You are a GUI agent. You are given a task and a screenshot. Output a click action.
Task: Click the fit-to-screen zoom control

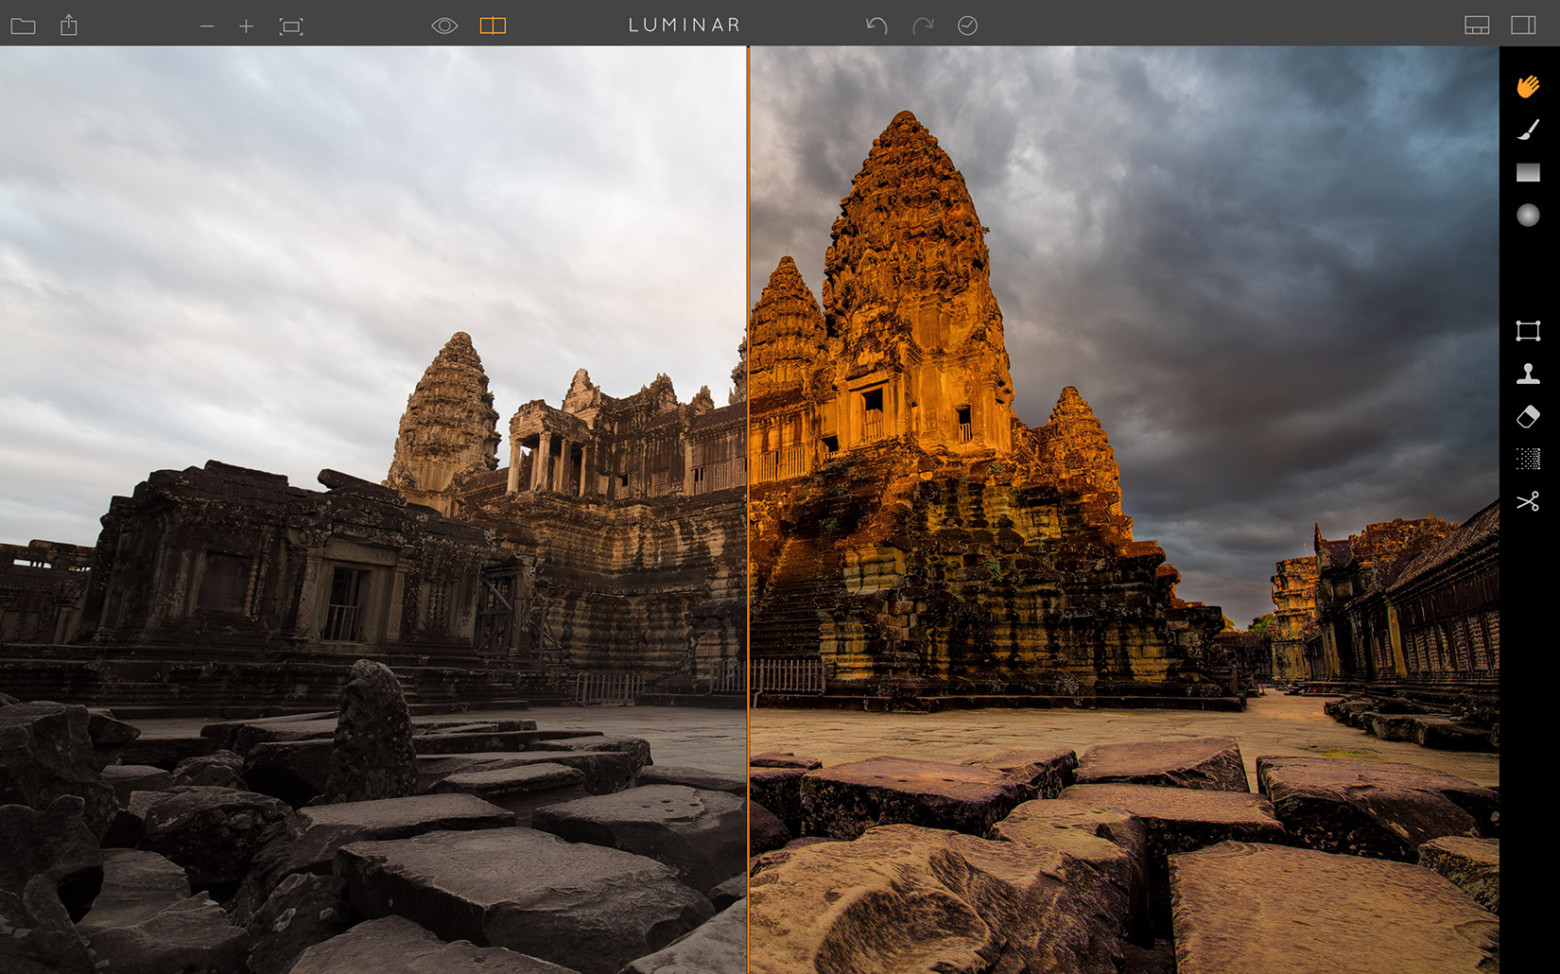[290, 25]
